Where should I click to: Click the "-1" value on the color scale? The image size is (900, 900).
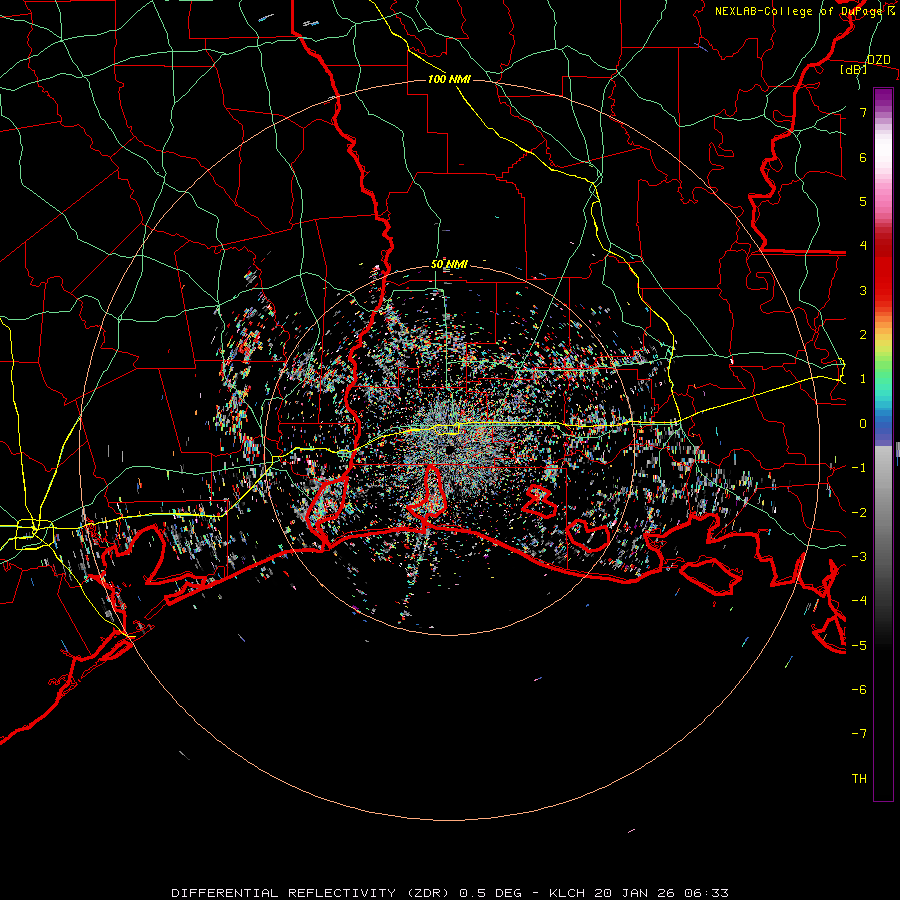coord(859,468)
